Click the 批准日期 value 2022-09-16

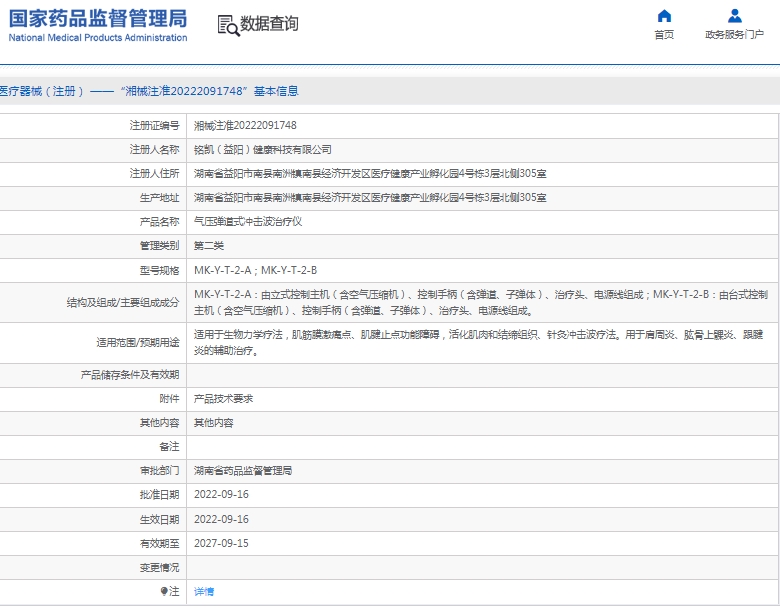pyautogui.click(x=221, y=495)
